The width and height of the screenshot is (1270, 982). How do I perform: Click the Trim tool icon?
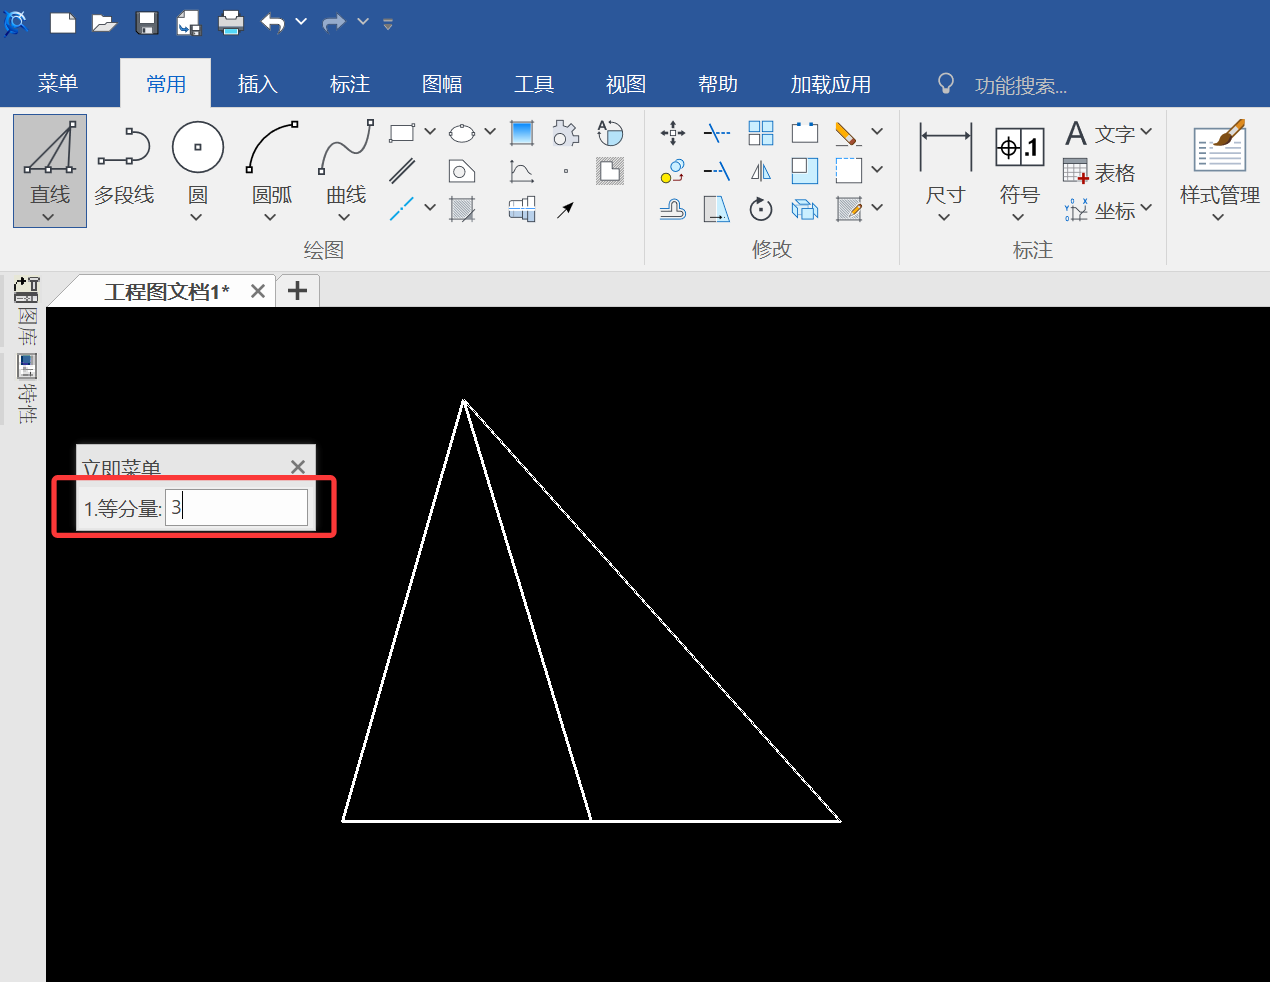tap(717, 132)
